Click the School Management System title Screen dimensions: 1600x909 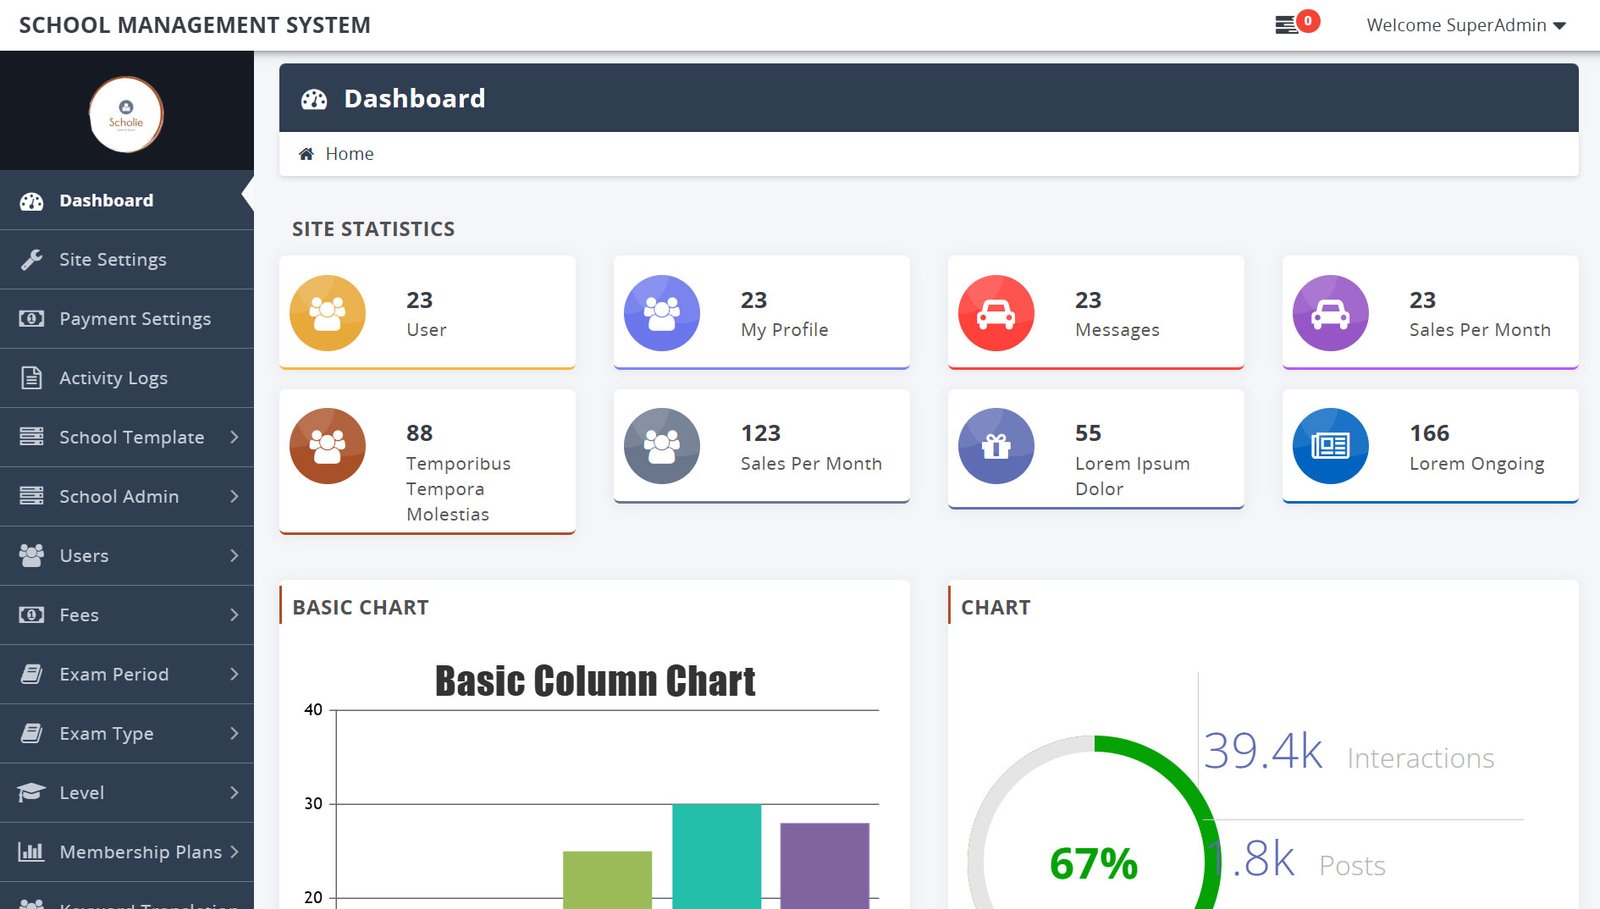(195, 25)
